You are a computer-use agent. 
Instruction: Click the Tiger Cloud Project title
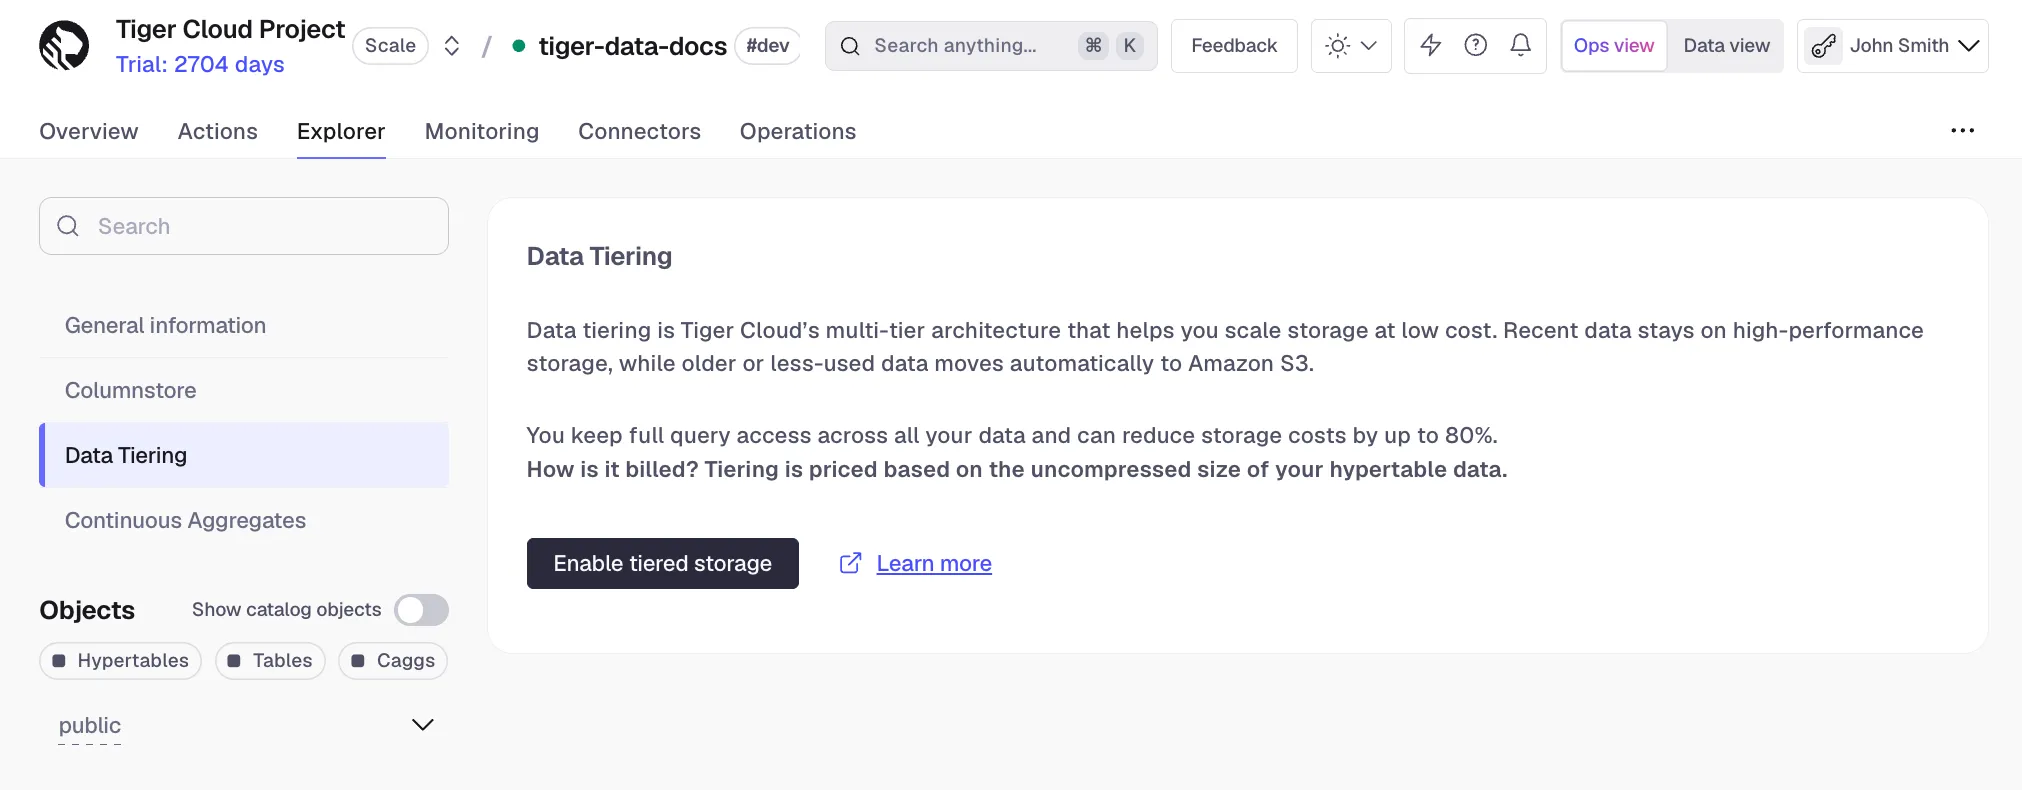click(x=230, y=29)
